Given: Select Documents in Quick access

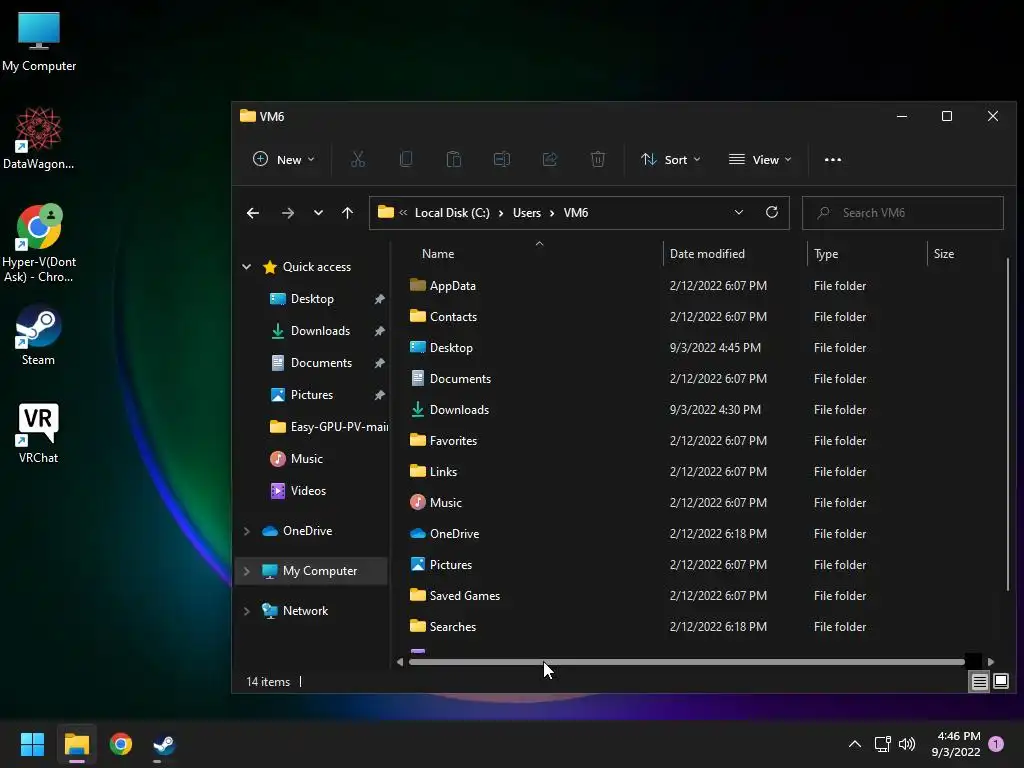Looking at the screenshot, I should click(x=321, y=362).
